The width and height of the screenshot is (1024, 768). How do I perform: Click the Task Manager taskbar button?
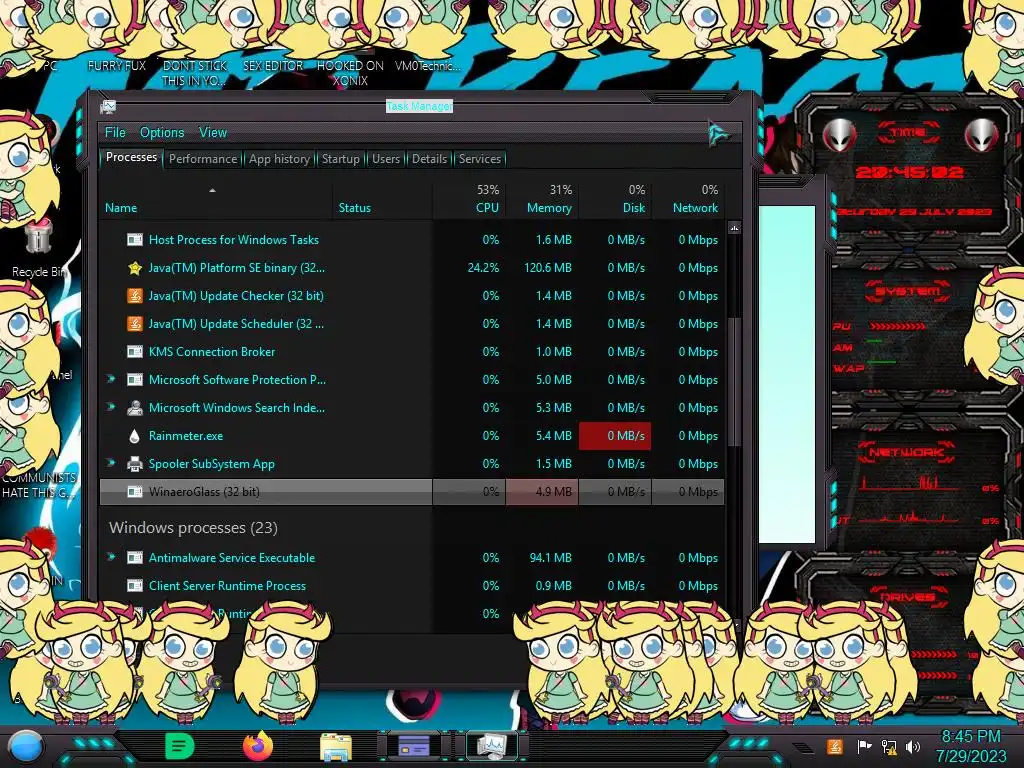(x=491, y=746)
